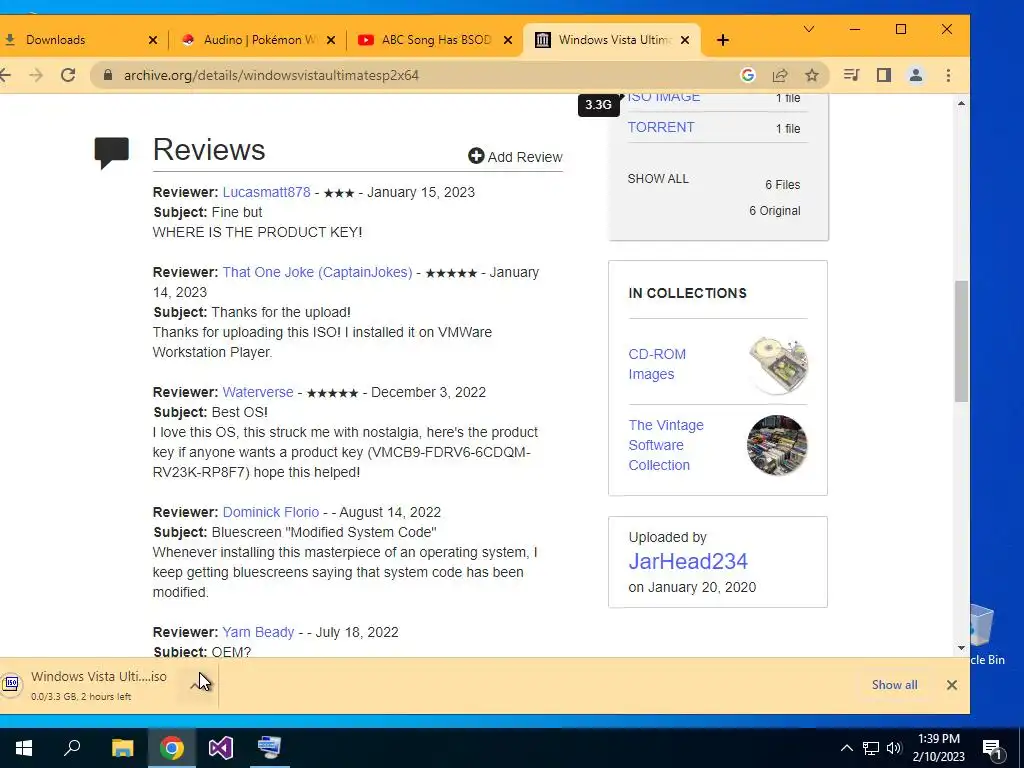The height and width of the screenshot is (768, 1024).
Task: Share this page icon
Action: coord(780,75)
